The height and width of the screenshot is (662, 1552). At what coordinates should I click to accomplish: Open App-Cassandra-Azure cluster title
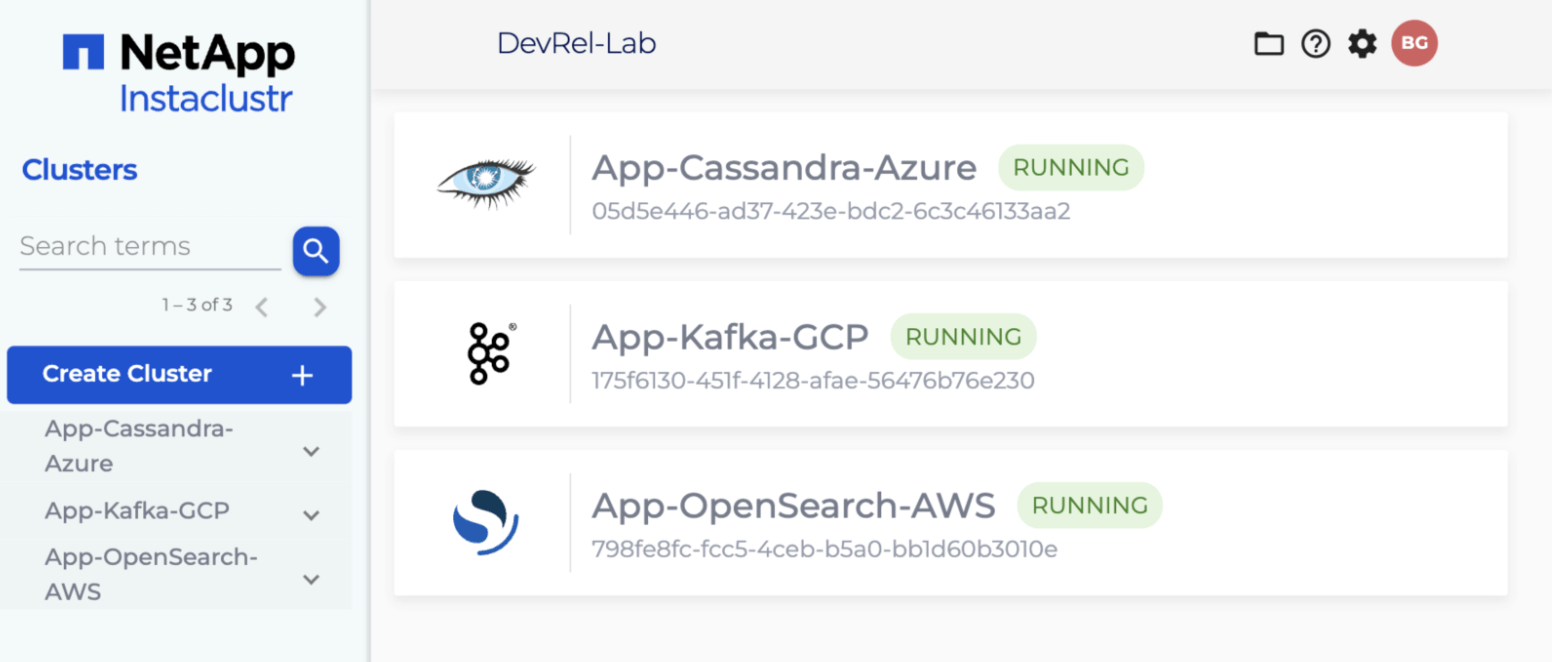(x=783, y=168)
